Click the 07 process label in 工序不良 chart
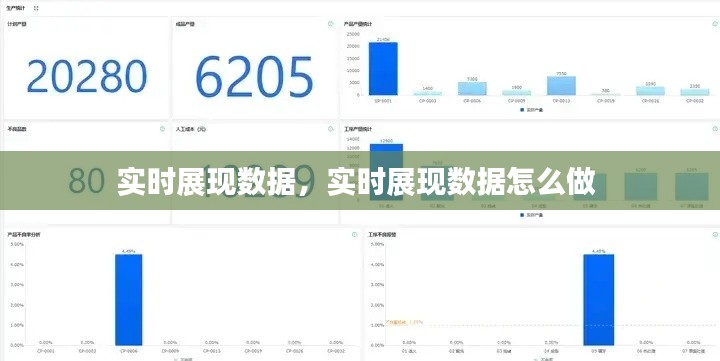 point(693,351)
